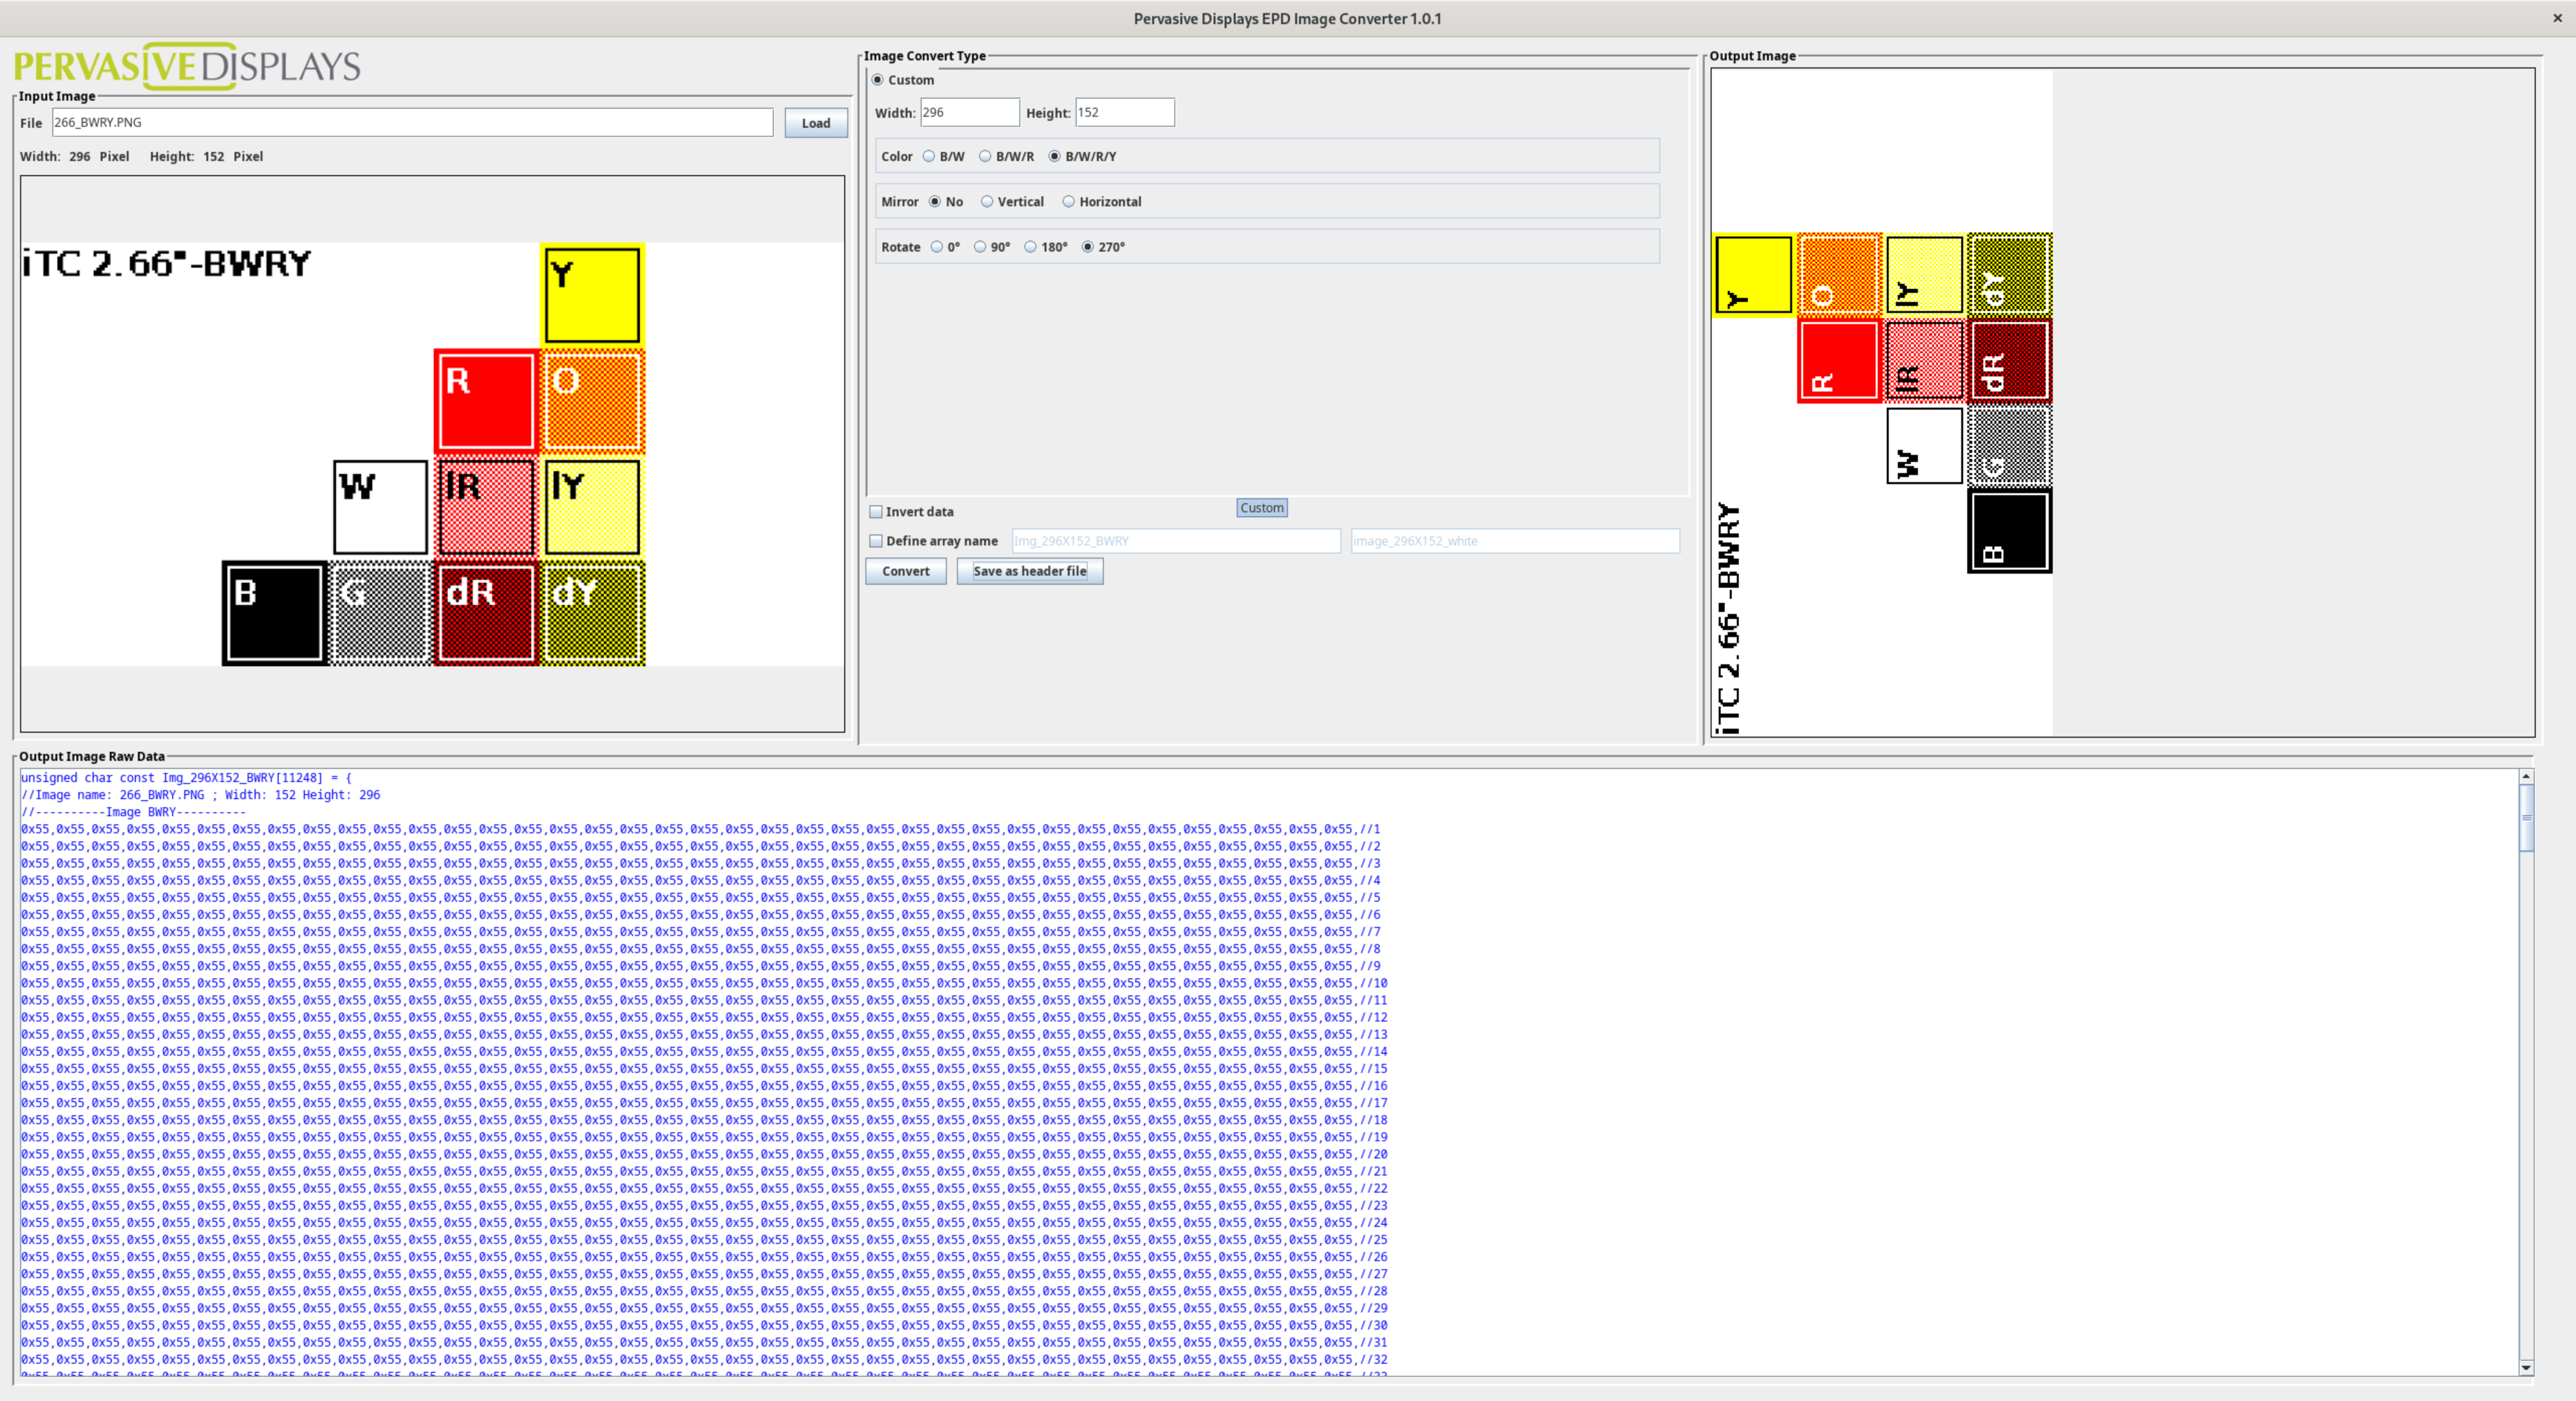Click raw data row ending in //20
Viewport: 2576px width, 1401px height.
[704, 1154]
